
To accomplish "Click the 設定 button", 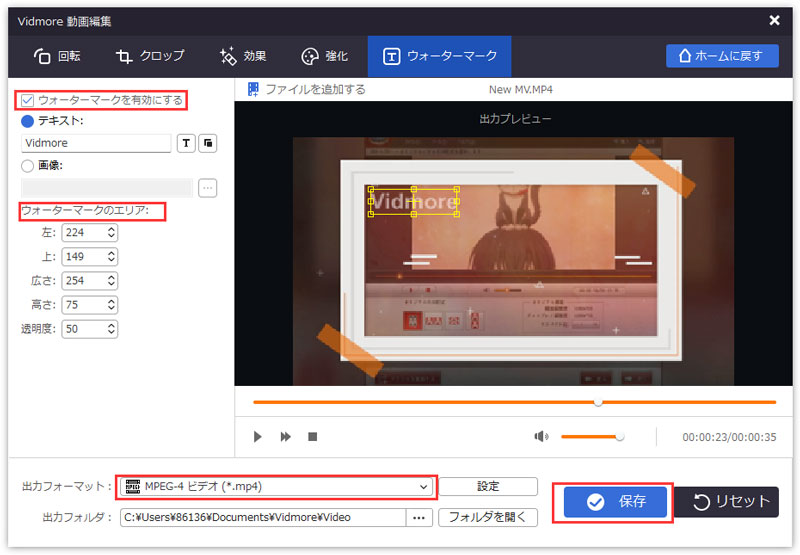I will tap(488, 487).
